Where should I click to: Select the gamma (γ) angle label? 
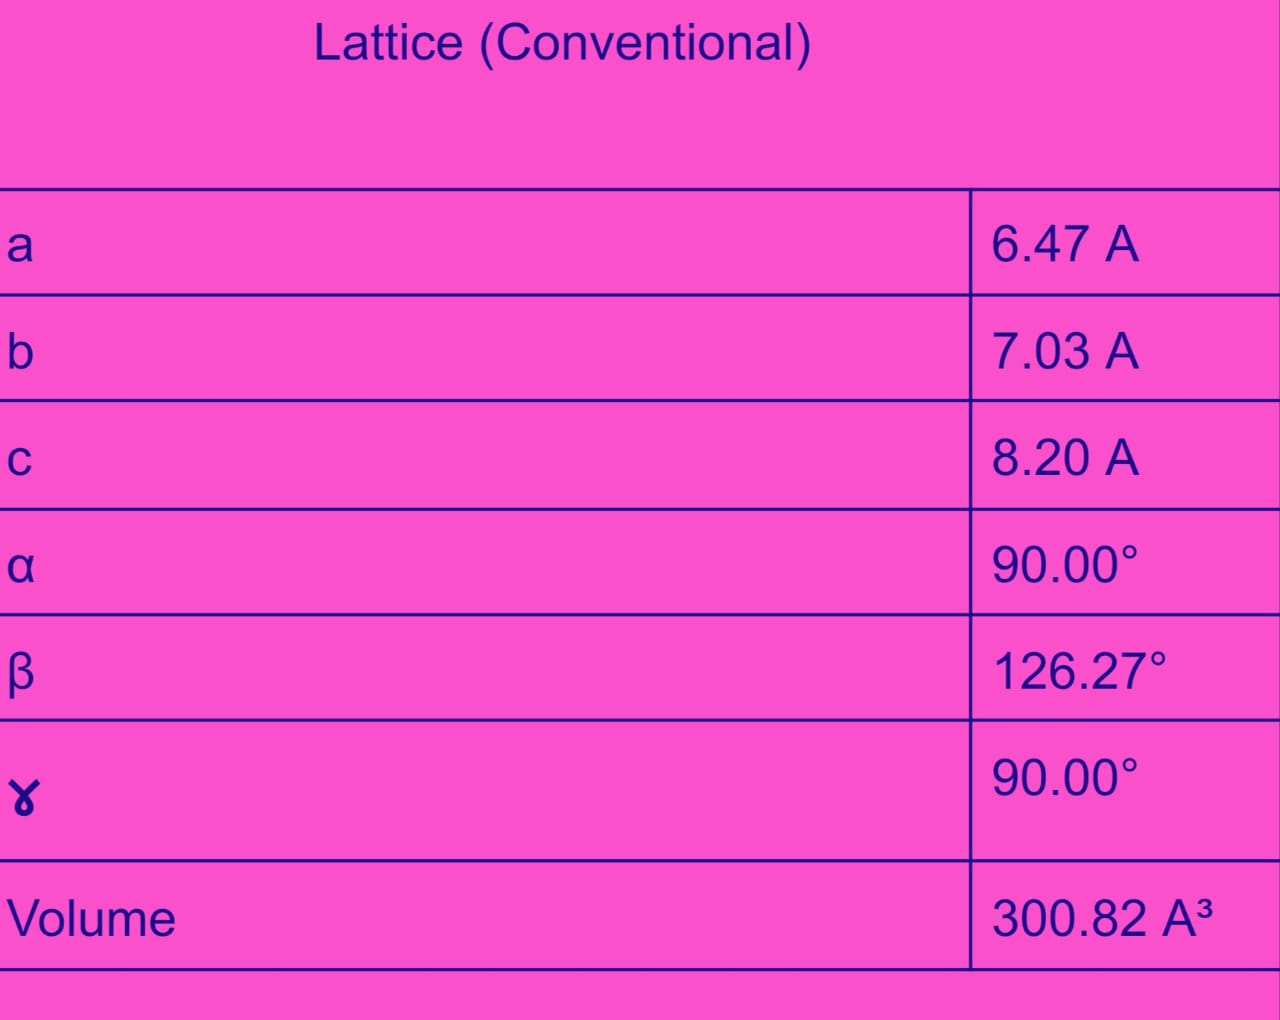[x=23, y=798]
